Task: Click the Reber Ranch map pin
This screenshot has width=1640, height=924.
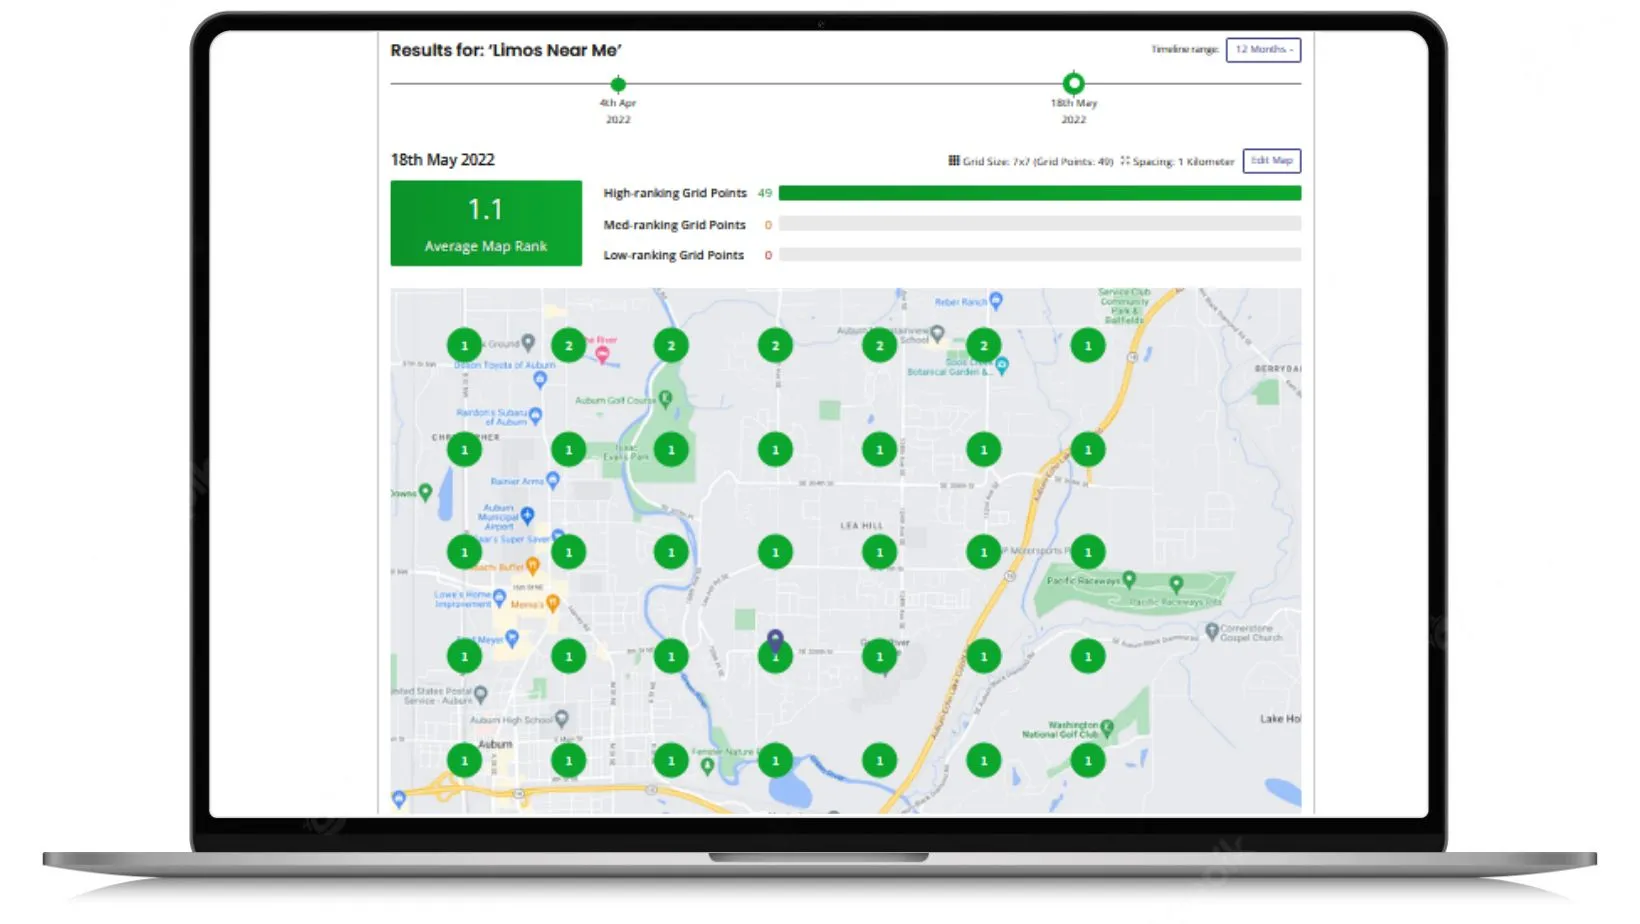Action: click(x=996, y=301)
